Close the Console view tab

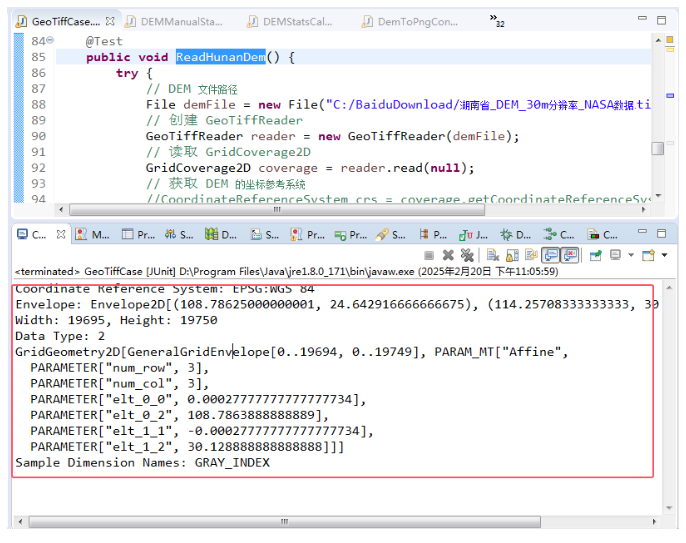click(x=61, y=235)
